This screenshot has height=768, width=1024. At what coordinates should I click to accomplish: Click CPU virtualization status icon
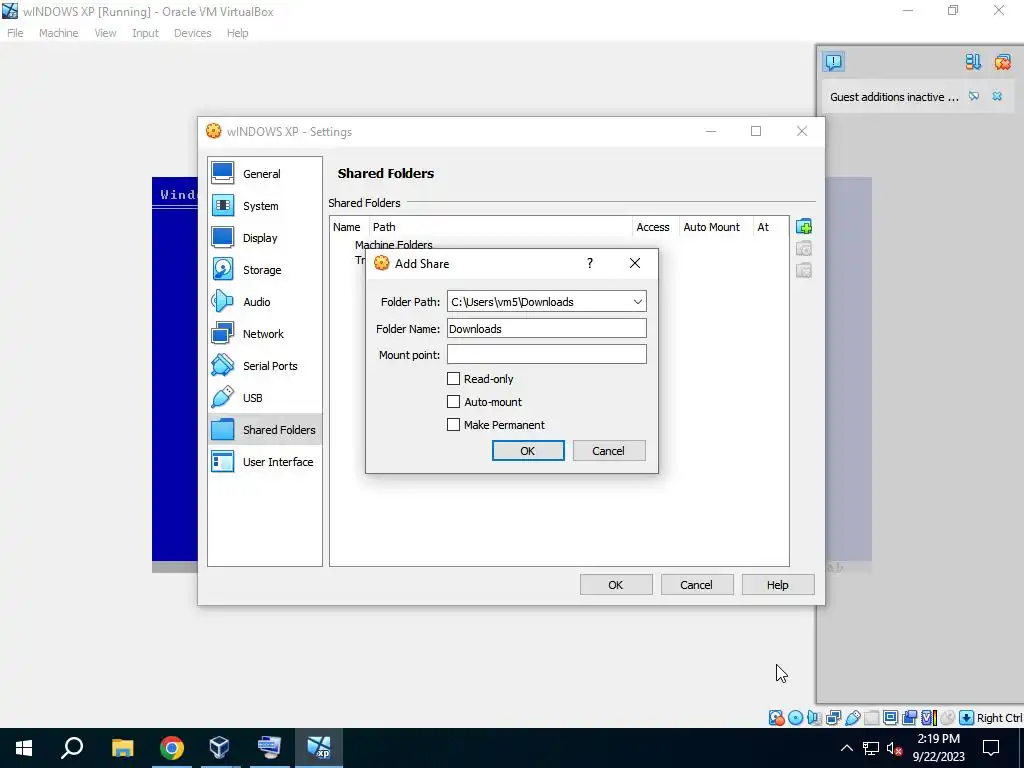click(929, 718)
